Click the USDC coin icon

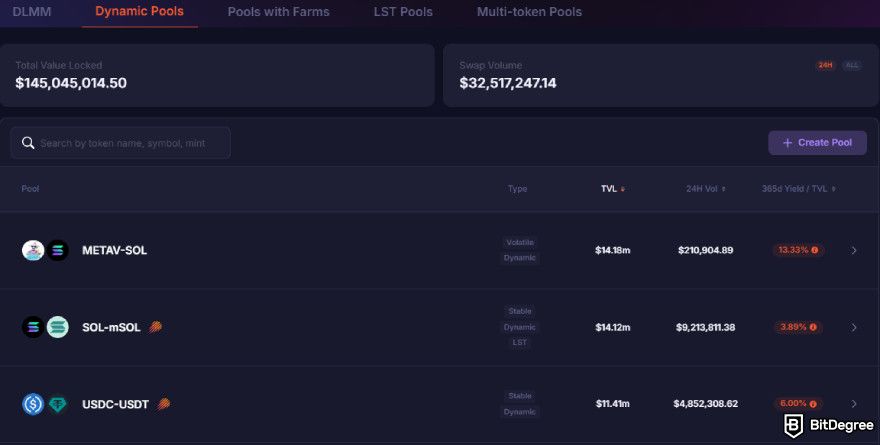pos(33,404)
